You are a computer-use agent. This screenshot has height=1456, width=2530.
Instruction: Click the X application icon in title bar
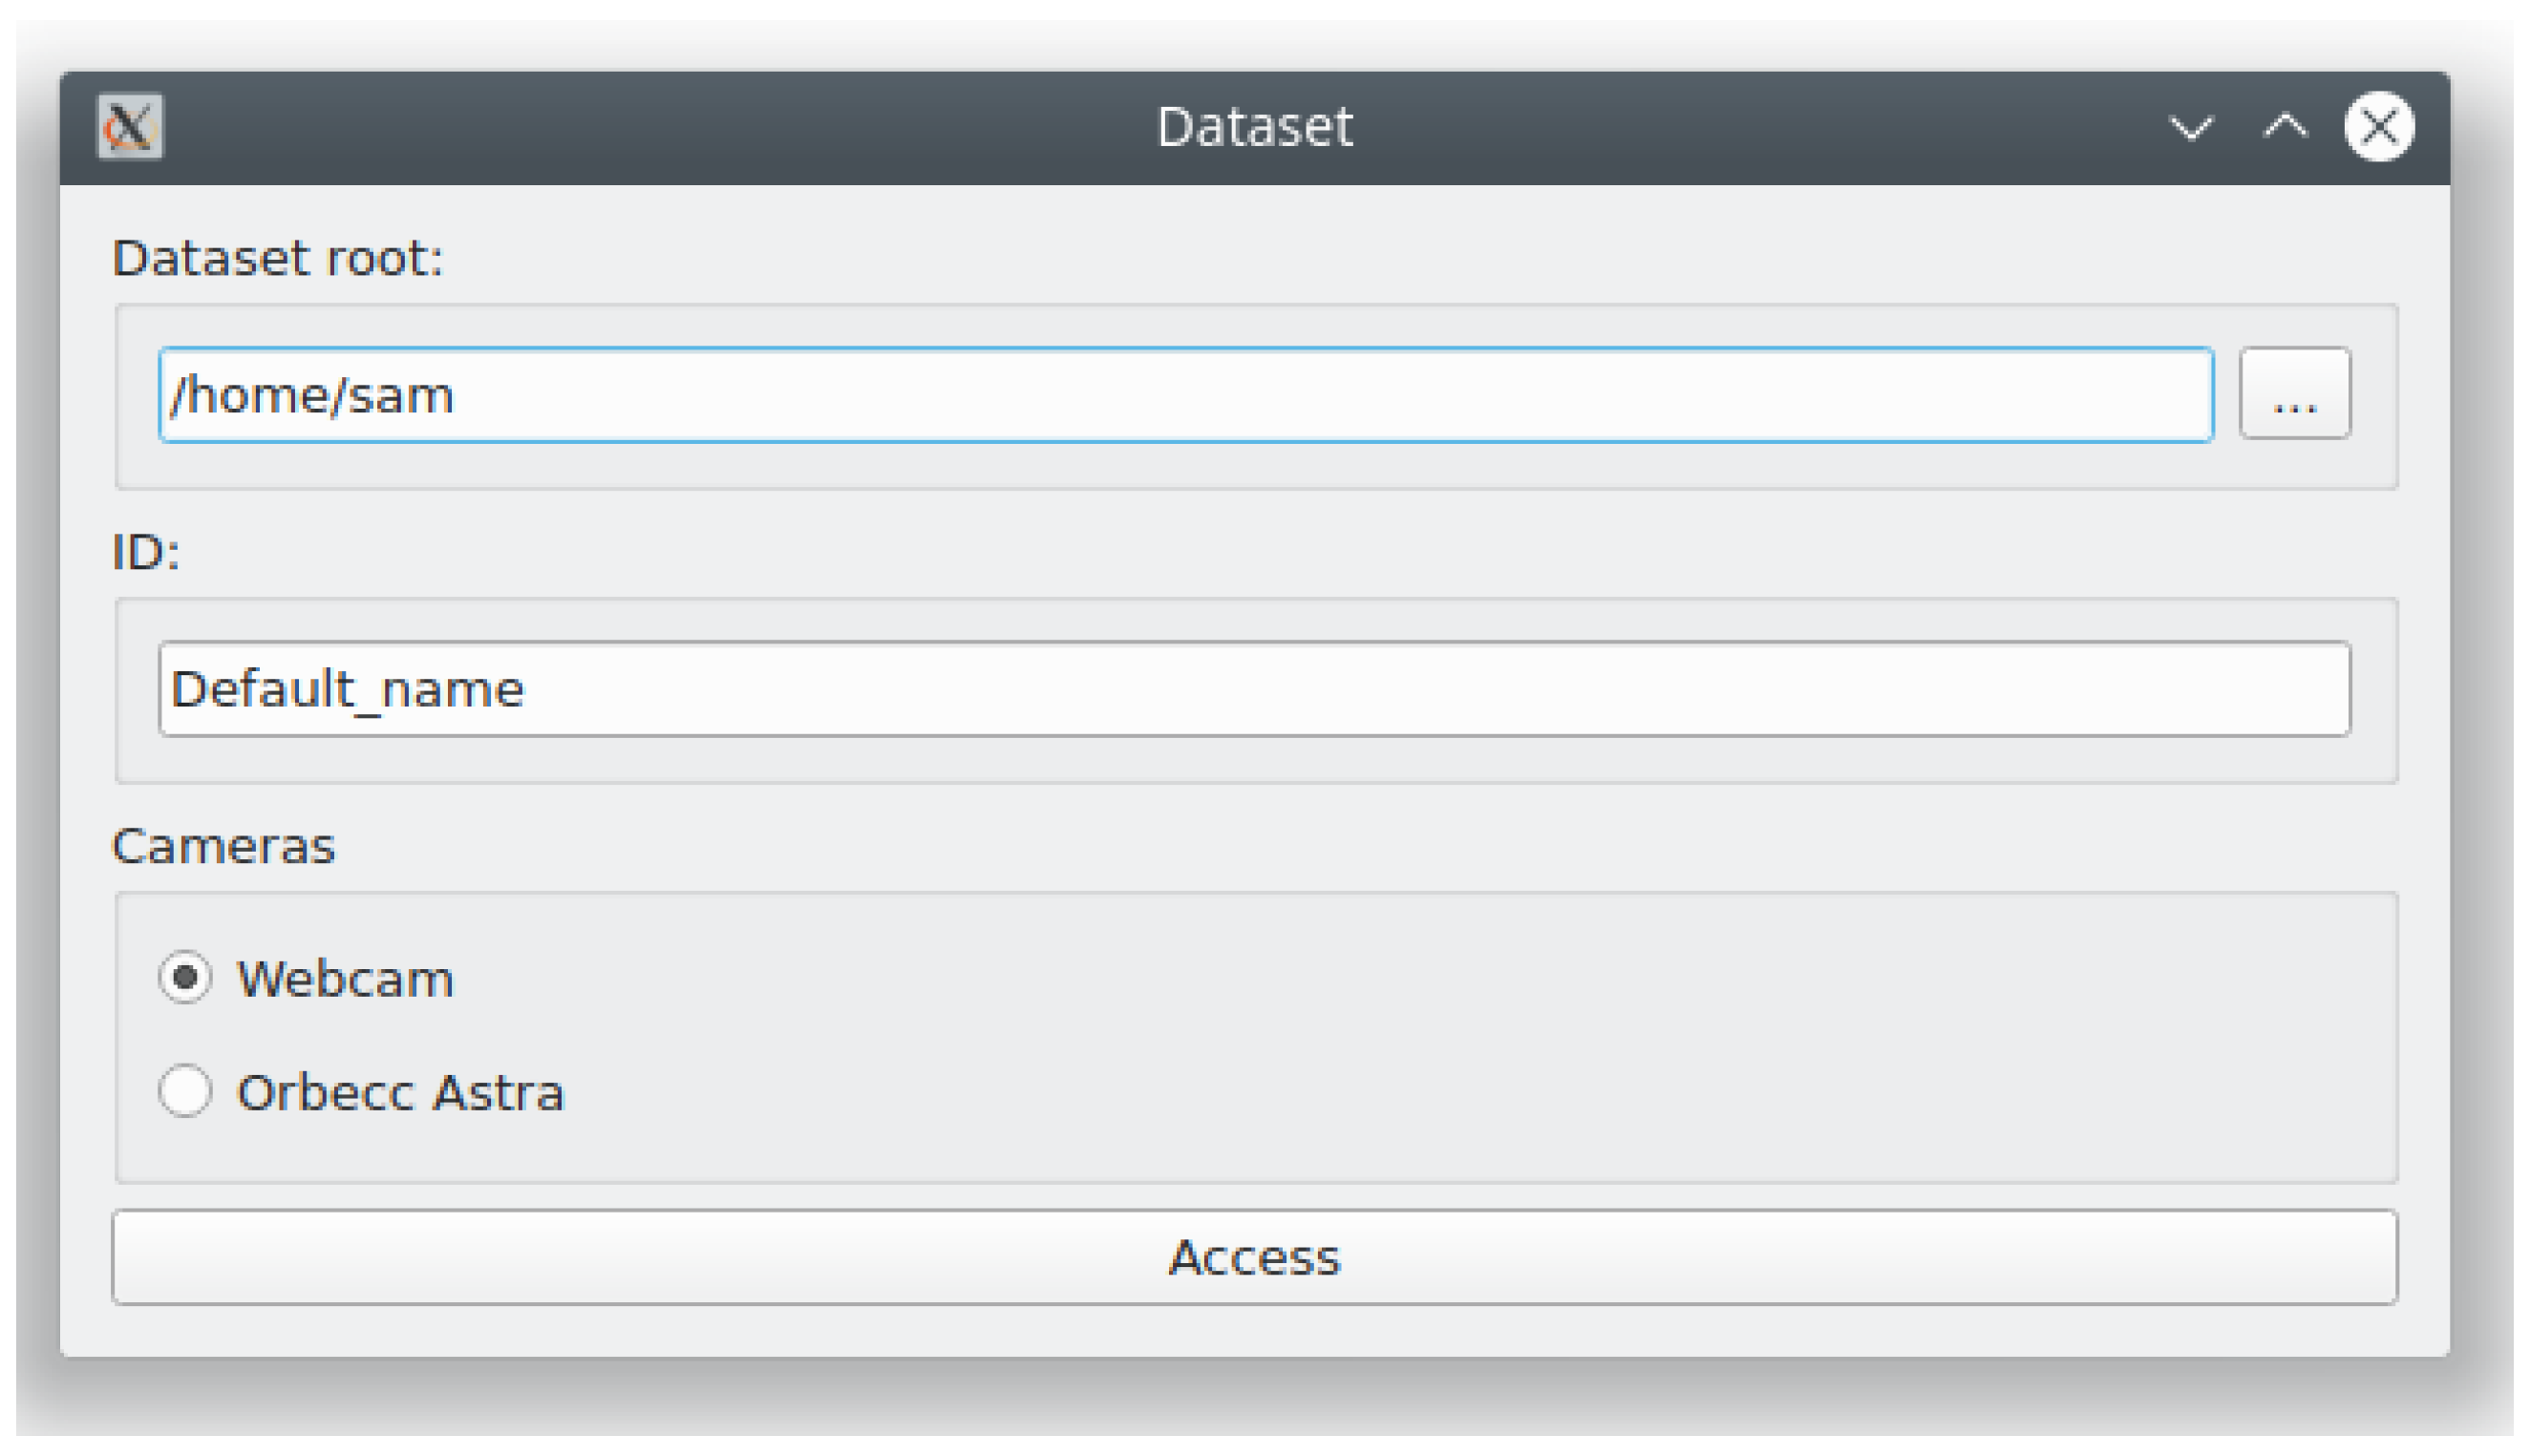(130, 127)
